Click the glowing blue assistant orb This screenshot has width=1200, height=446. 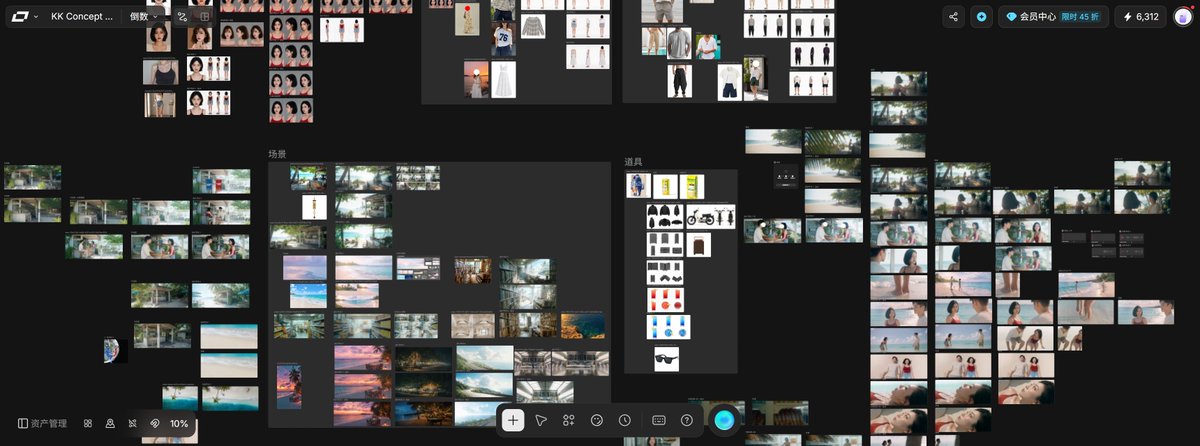pyautogui.click(x=724, y=420)
